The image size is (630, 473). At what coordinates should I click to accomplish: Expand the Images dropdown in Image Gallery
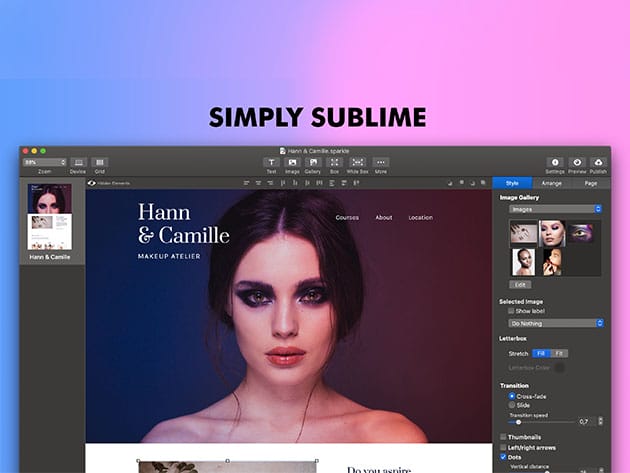[x=555, y=209]
